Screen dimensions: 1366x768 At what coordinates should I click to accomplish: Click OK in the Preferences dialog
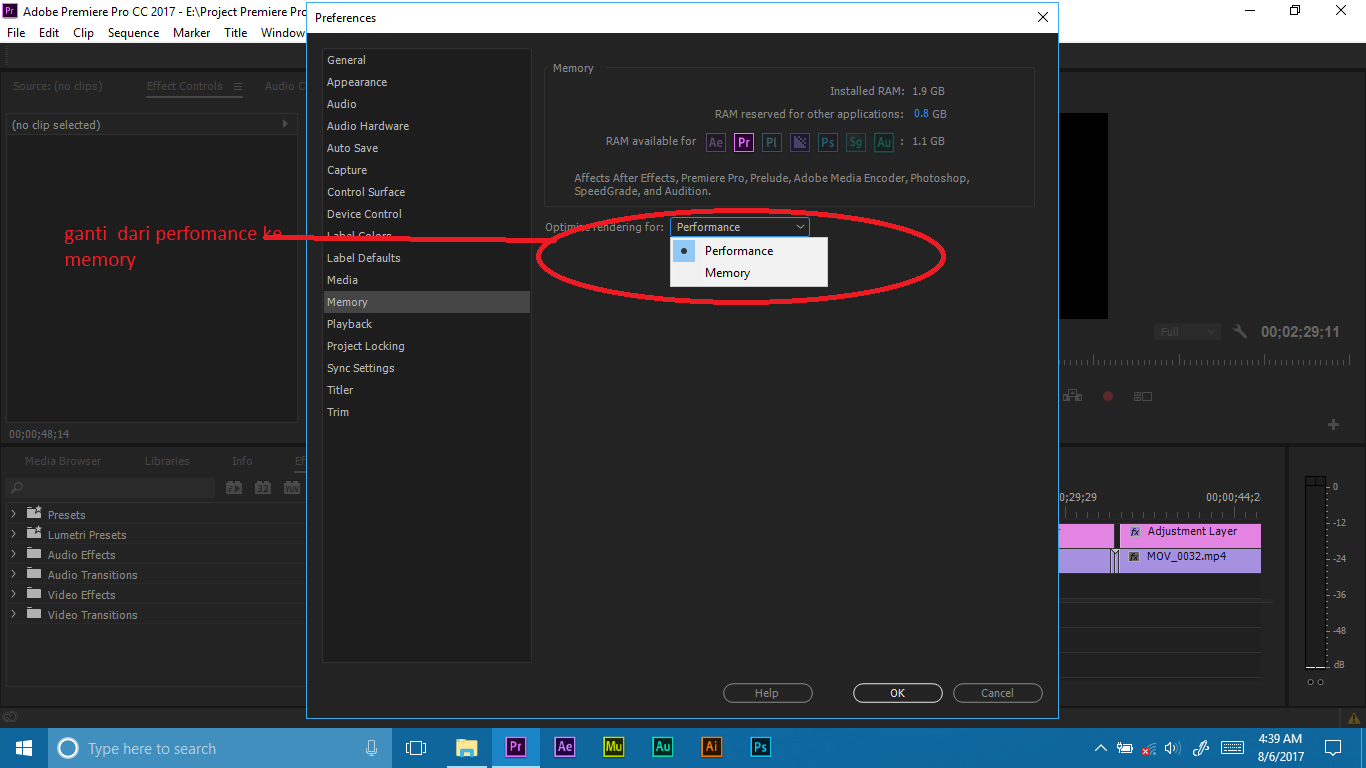click(897, 693)
